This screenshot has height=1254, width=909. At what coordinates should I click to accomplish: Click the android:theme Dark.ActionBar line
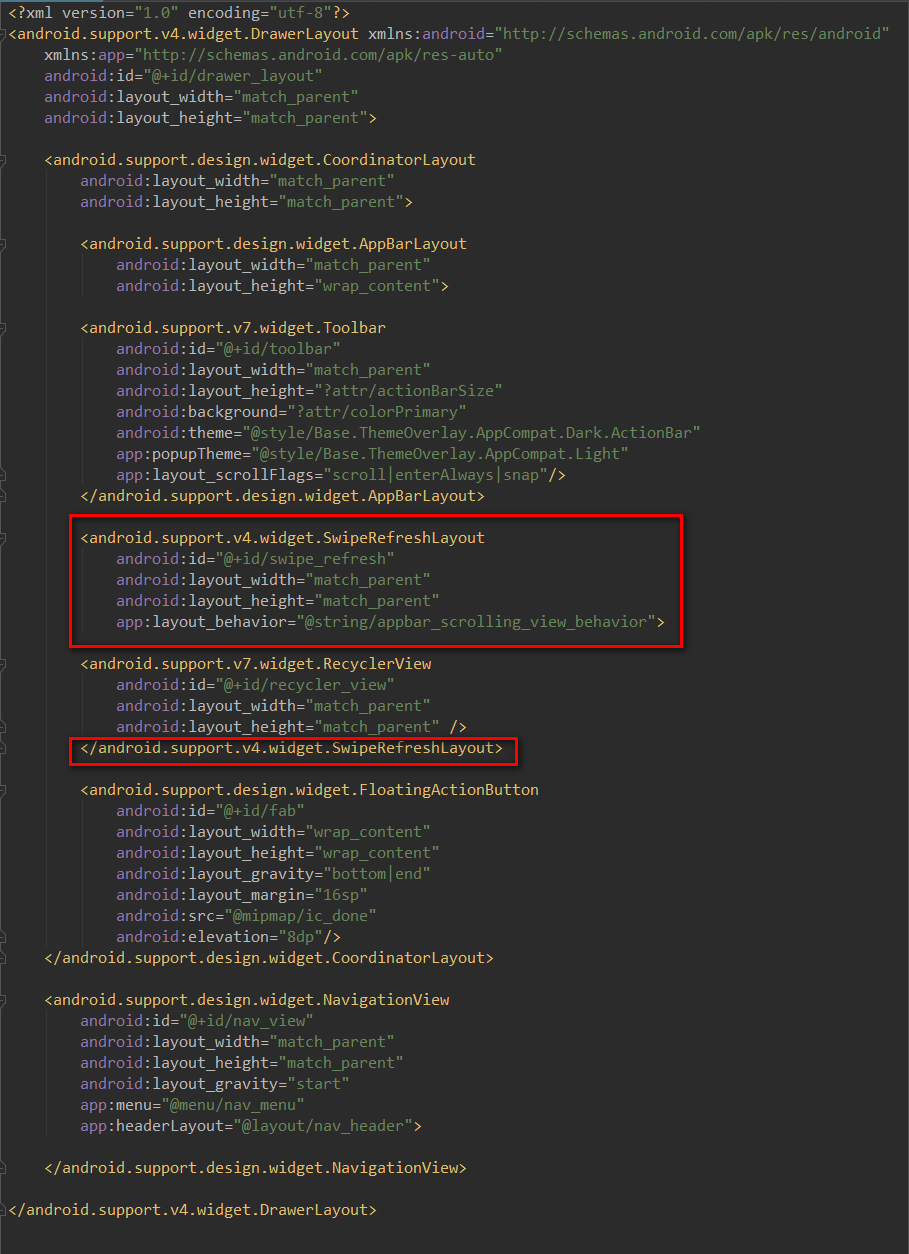pos(409,433)
